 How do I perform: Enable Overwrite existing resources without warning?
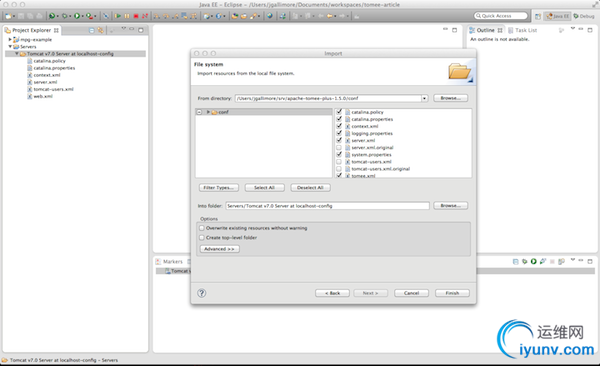pos(202,228)
